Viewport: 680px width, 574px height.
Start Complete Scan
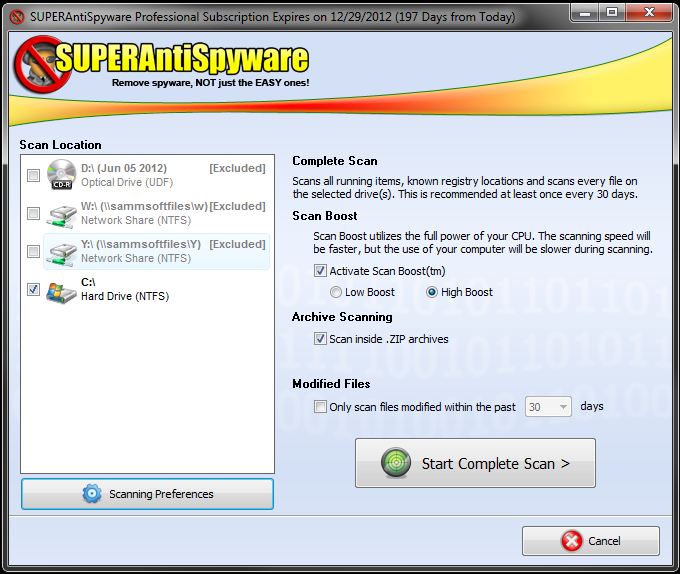pos(475,463)
